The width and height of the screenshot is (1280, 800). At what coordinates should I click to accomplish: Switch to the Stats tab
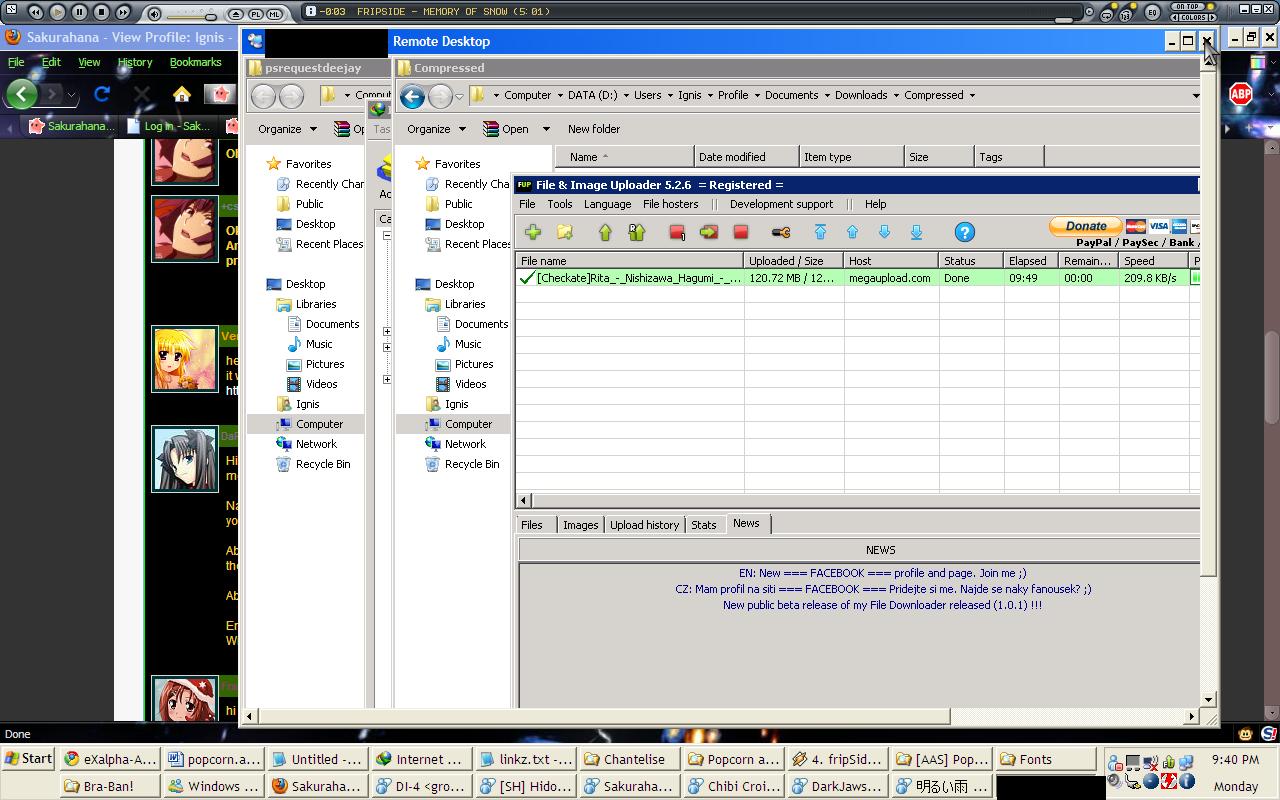[704, 525]
